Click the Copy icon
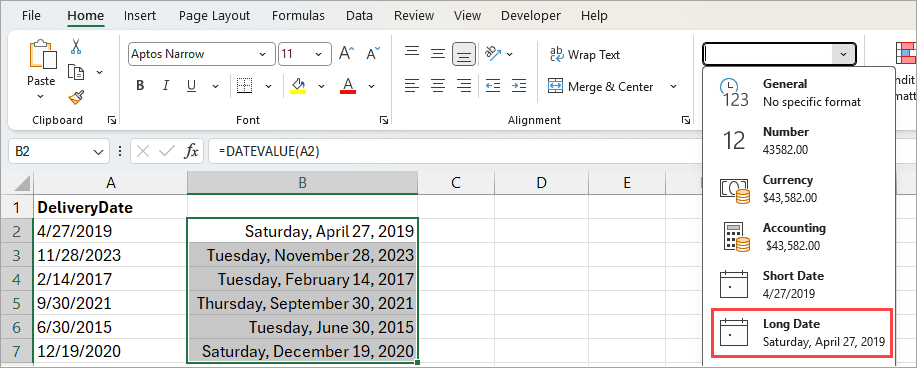This screenshot has width=917, height=368. pos(76,71)
